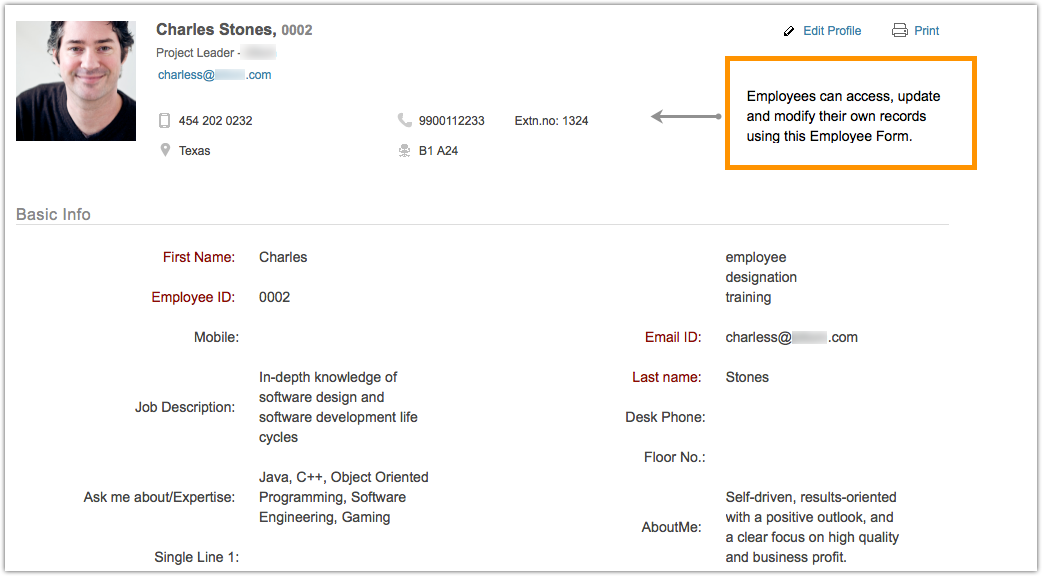Viewport: 1042px width, 576px height.
Task: Open the email link under Project Leader
Action: 214,75
